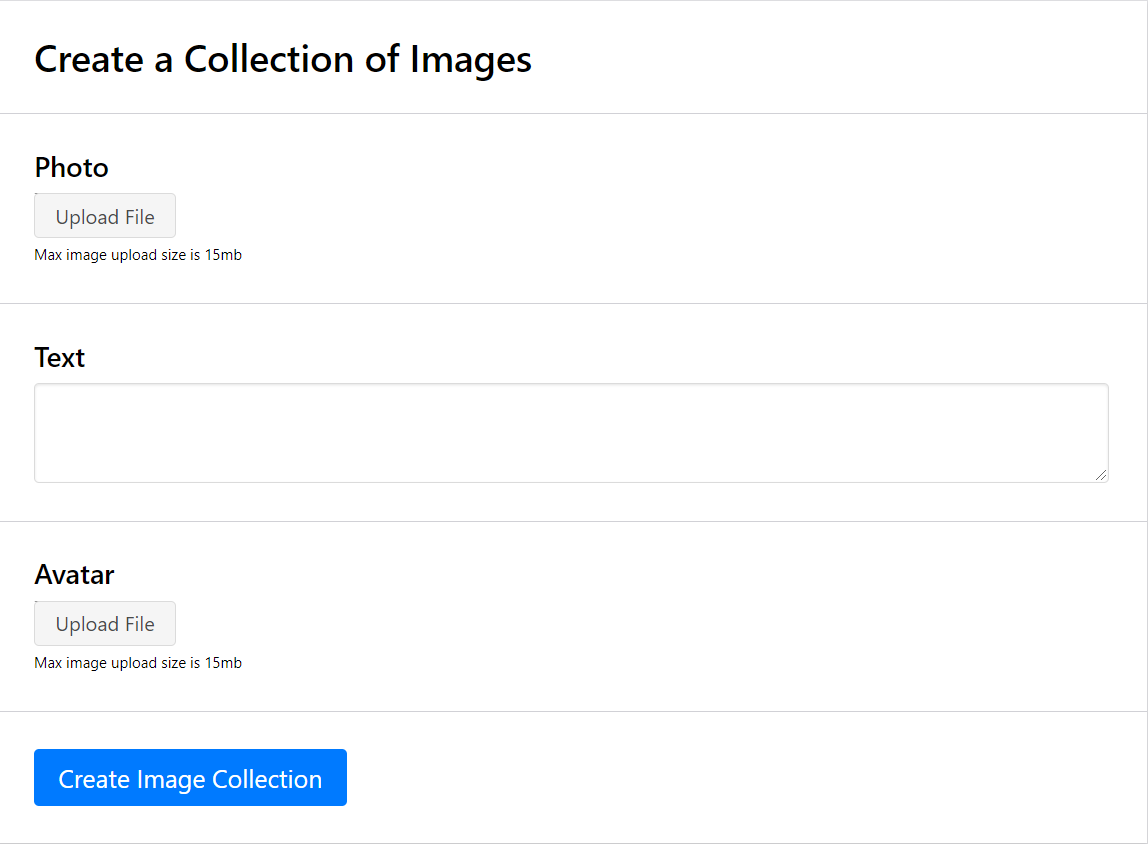Submit the image collection form
This screenshot has width=1148, height=844.
point(190,778)
